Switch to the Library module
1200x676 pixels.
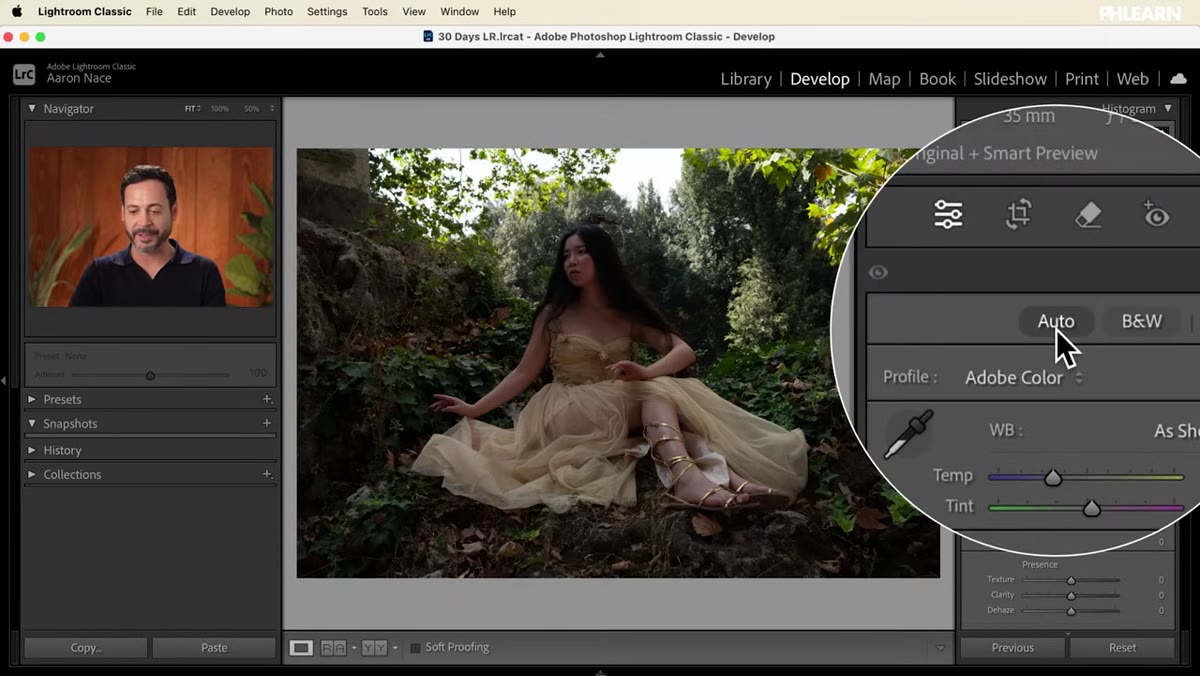pyautogui.click(x=746, y=79)
